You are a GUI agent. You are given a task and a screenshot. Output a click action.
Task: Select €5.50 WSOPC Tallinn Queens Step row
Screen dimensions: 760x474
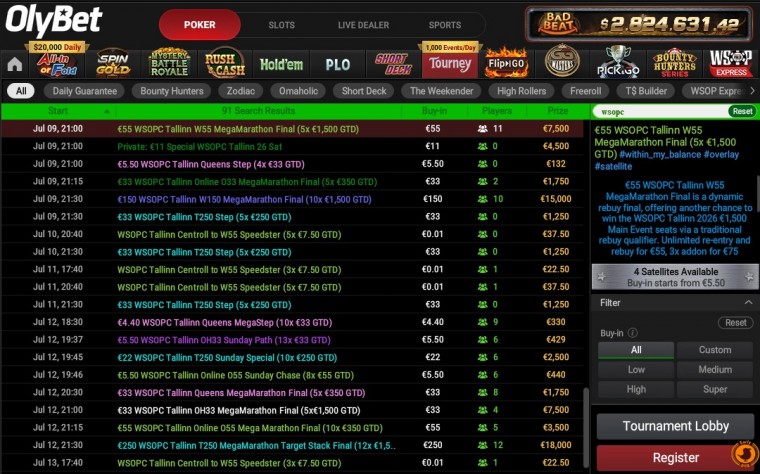(x=293, y=164)
